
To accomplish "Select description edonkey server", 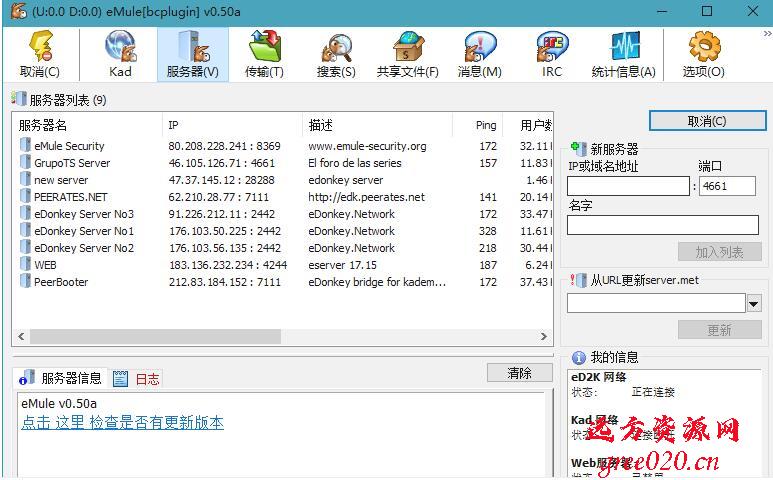I will point(346,180).
